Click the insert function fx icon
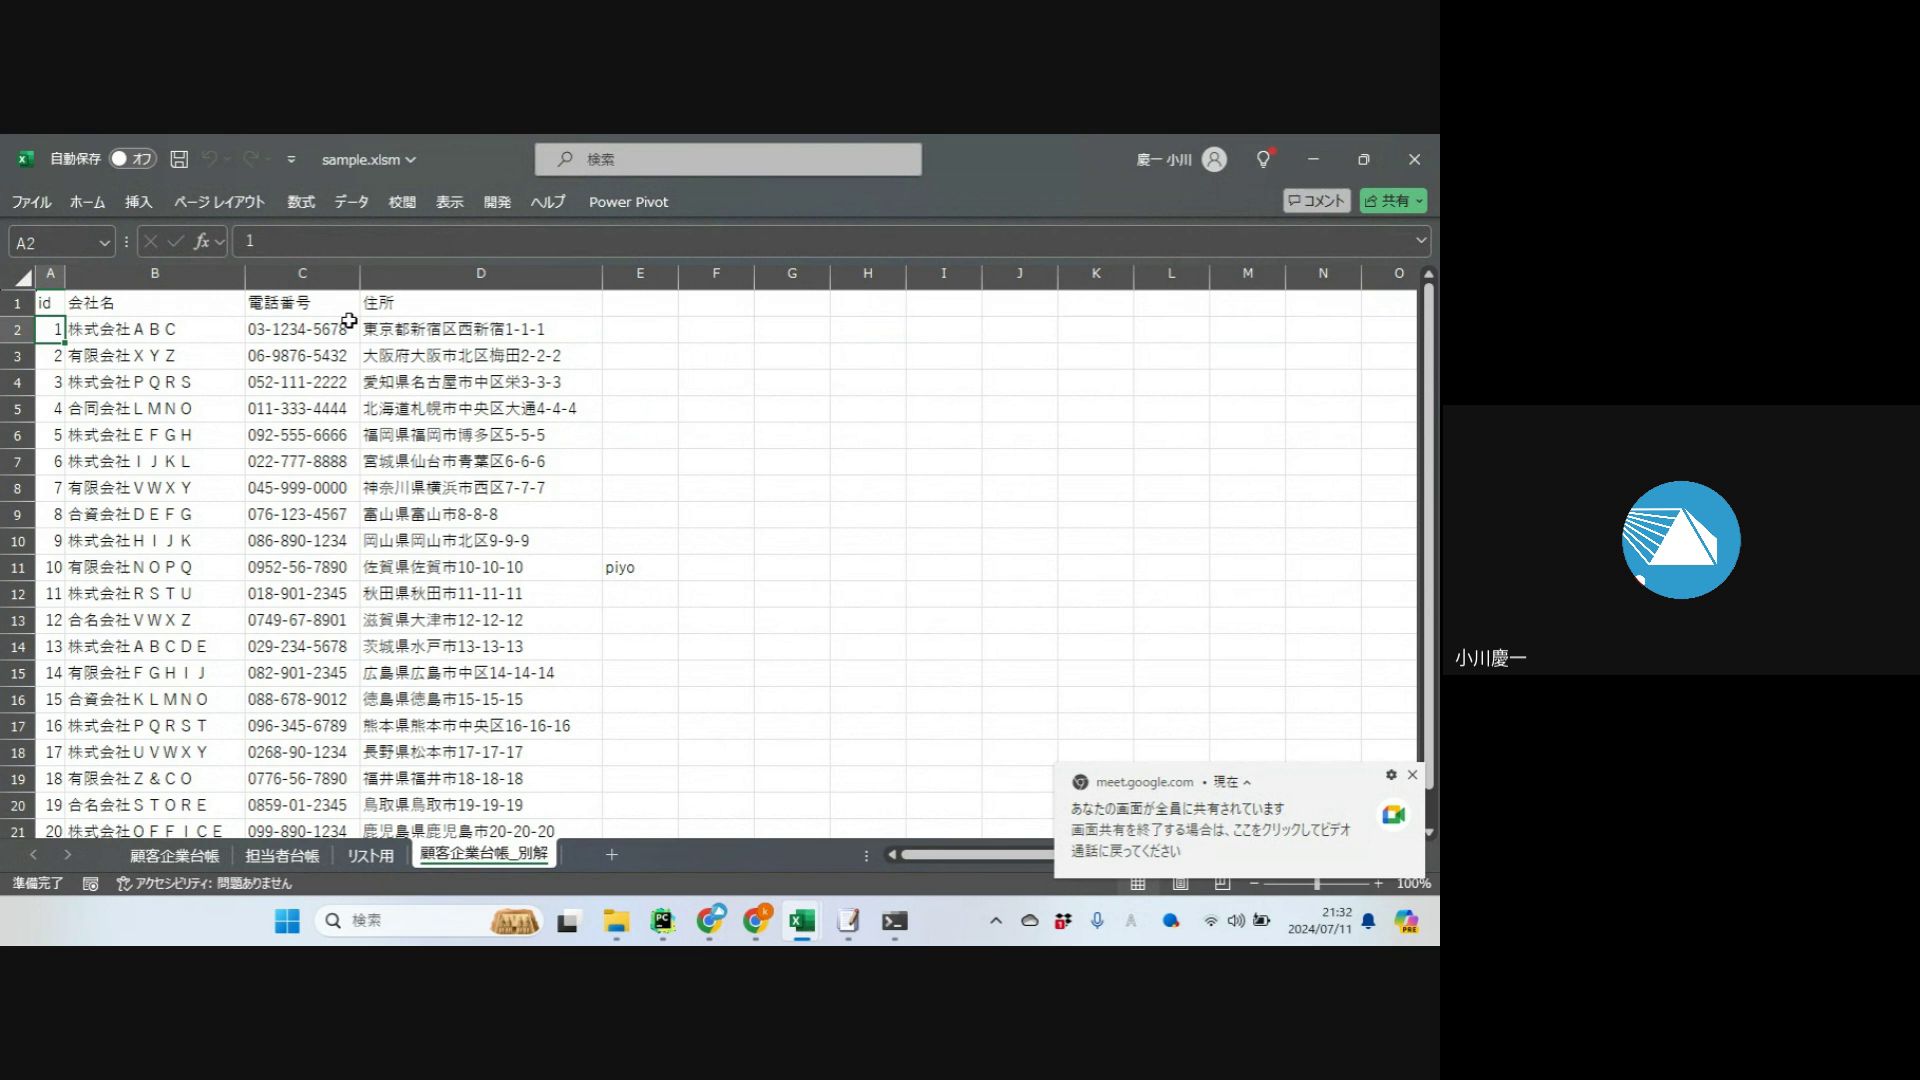The width and height of the screenshot is (1920, 1080). 202,241
